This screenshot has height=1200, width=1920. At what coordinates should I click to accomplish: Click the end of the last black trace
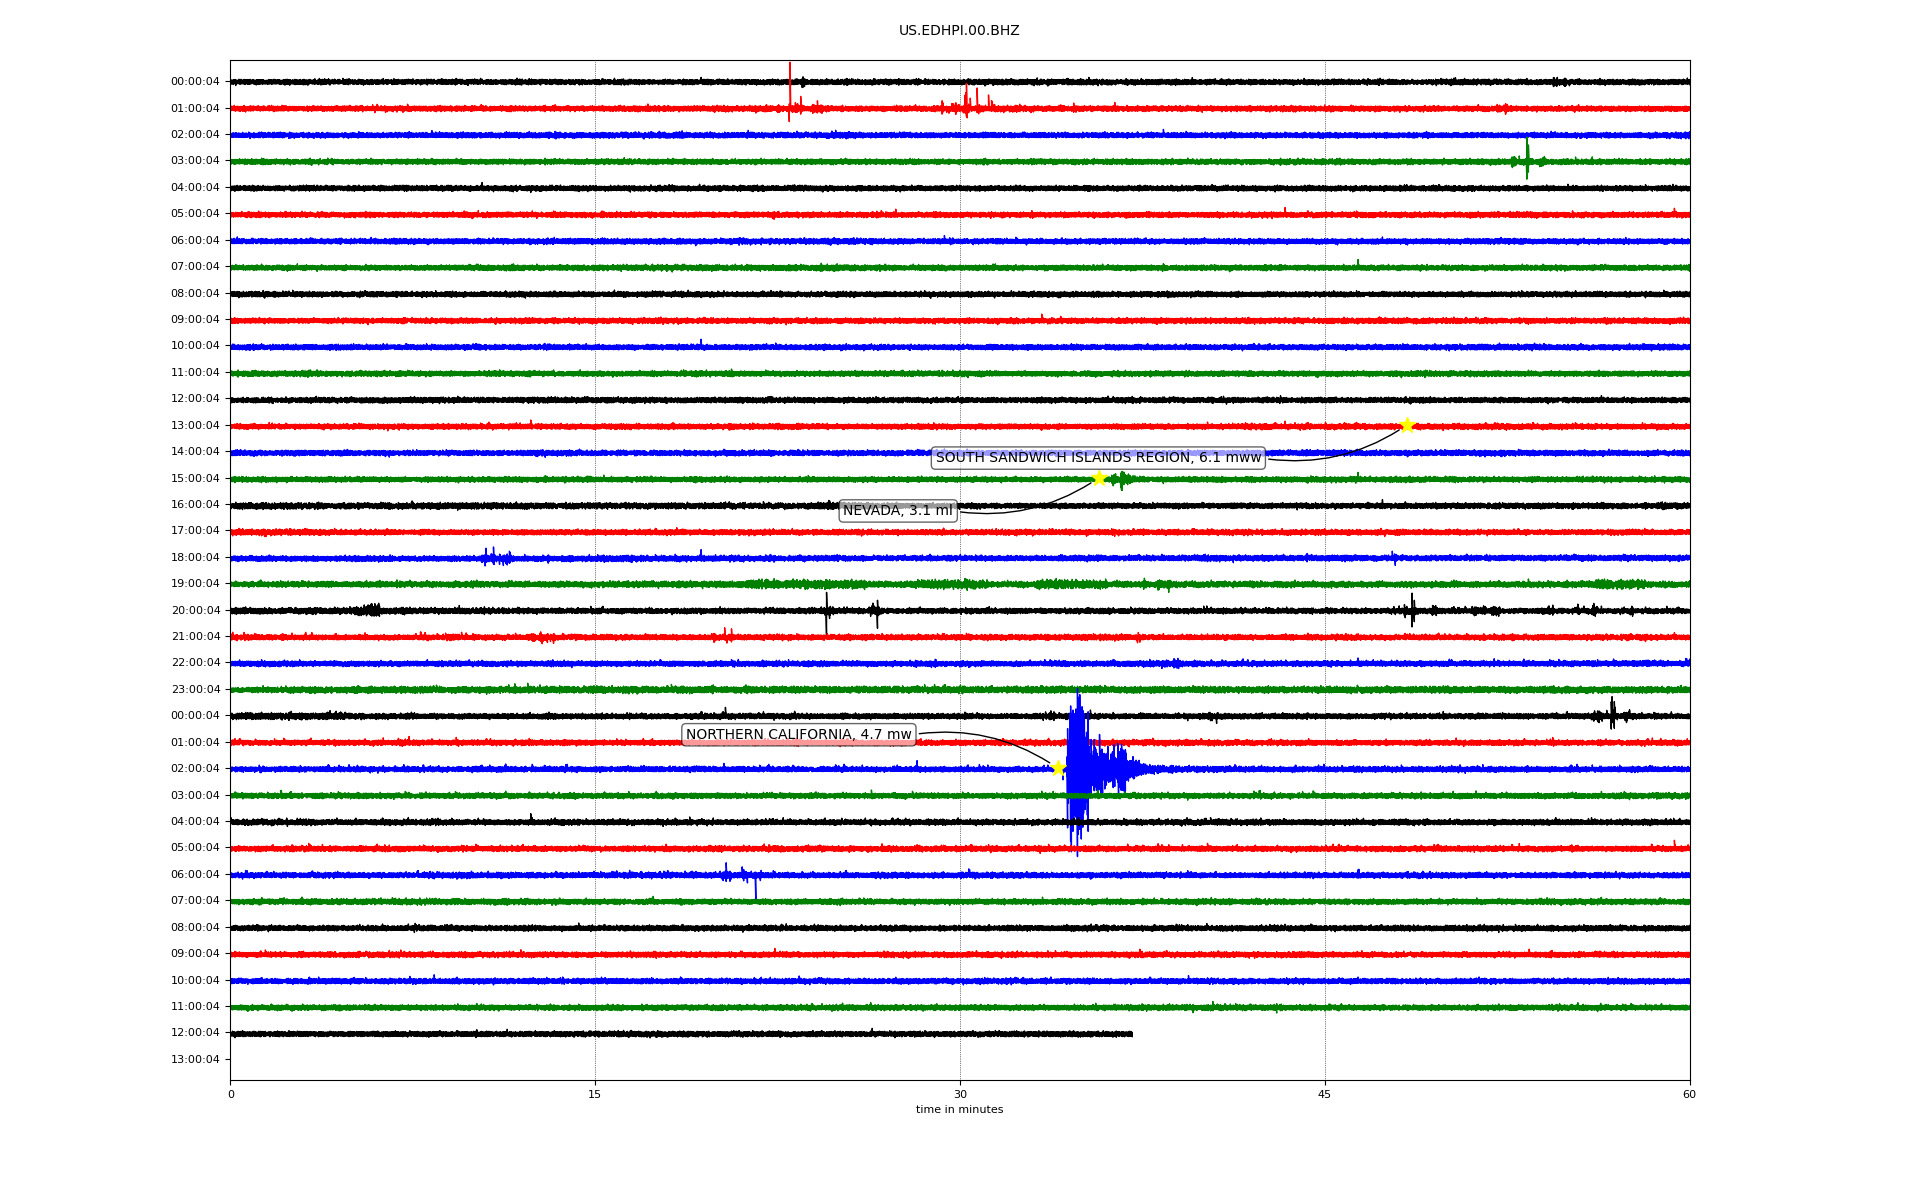point(1131,1034)
